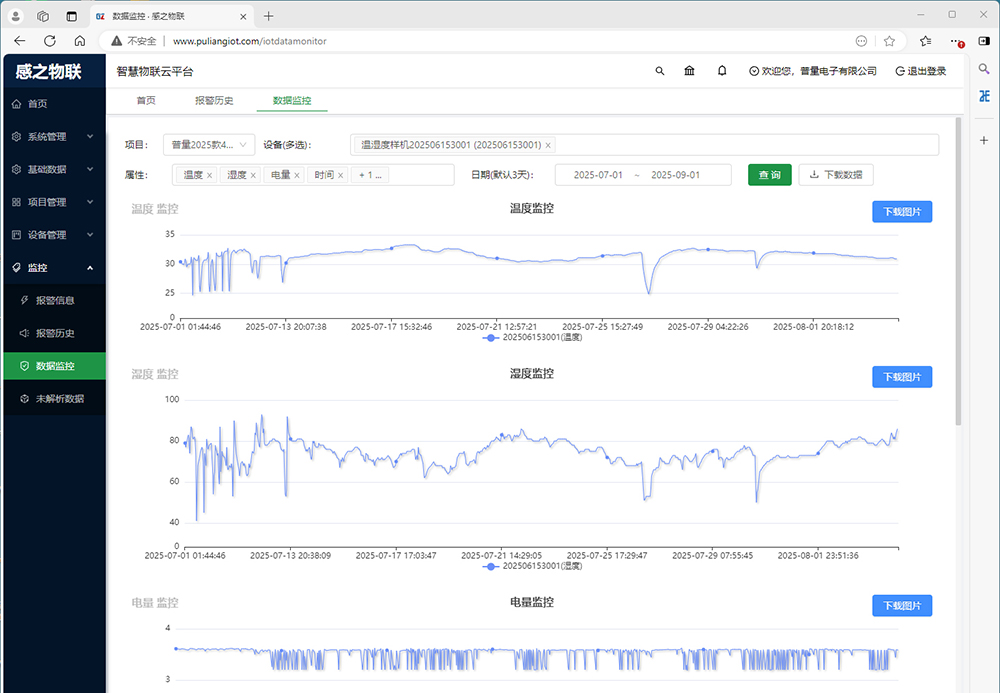1000x693 pixels.
Task: Click the bank building icon in header
Action: [689, 71]
